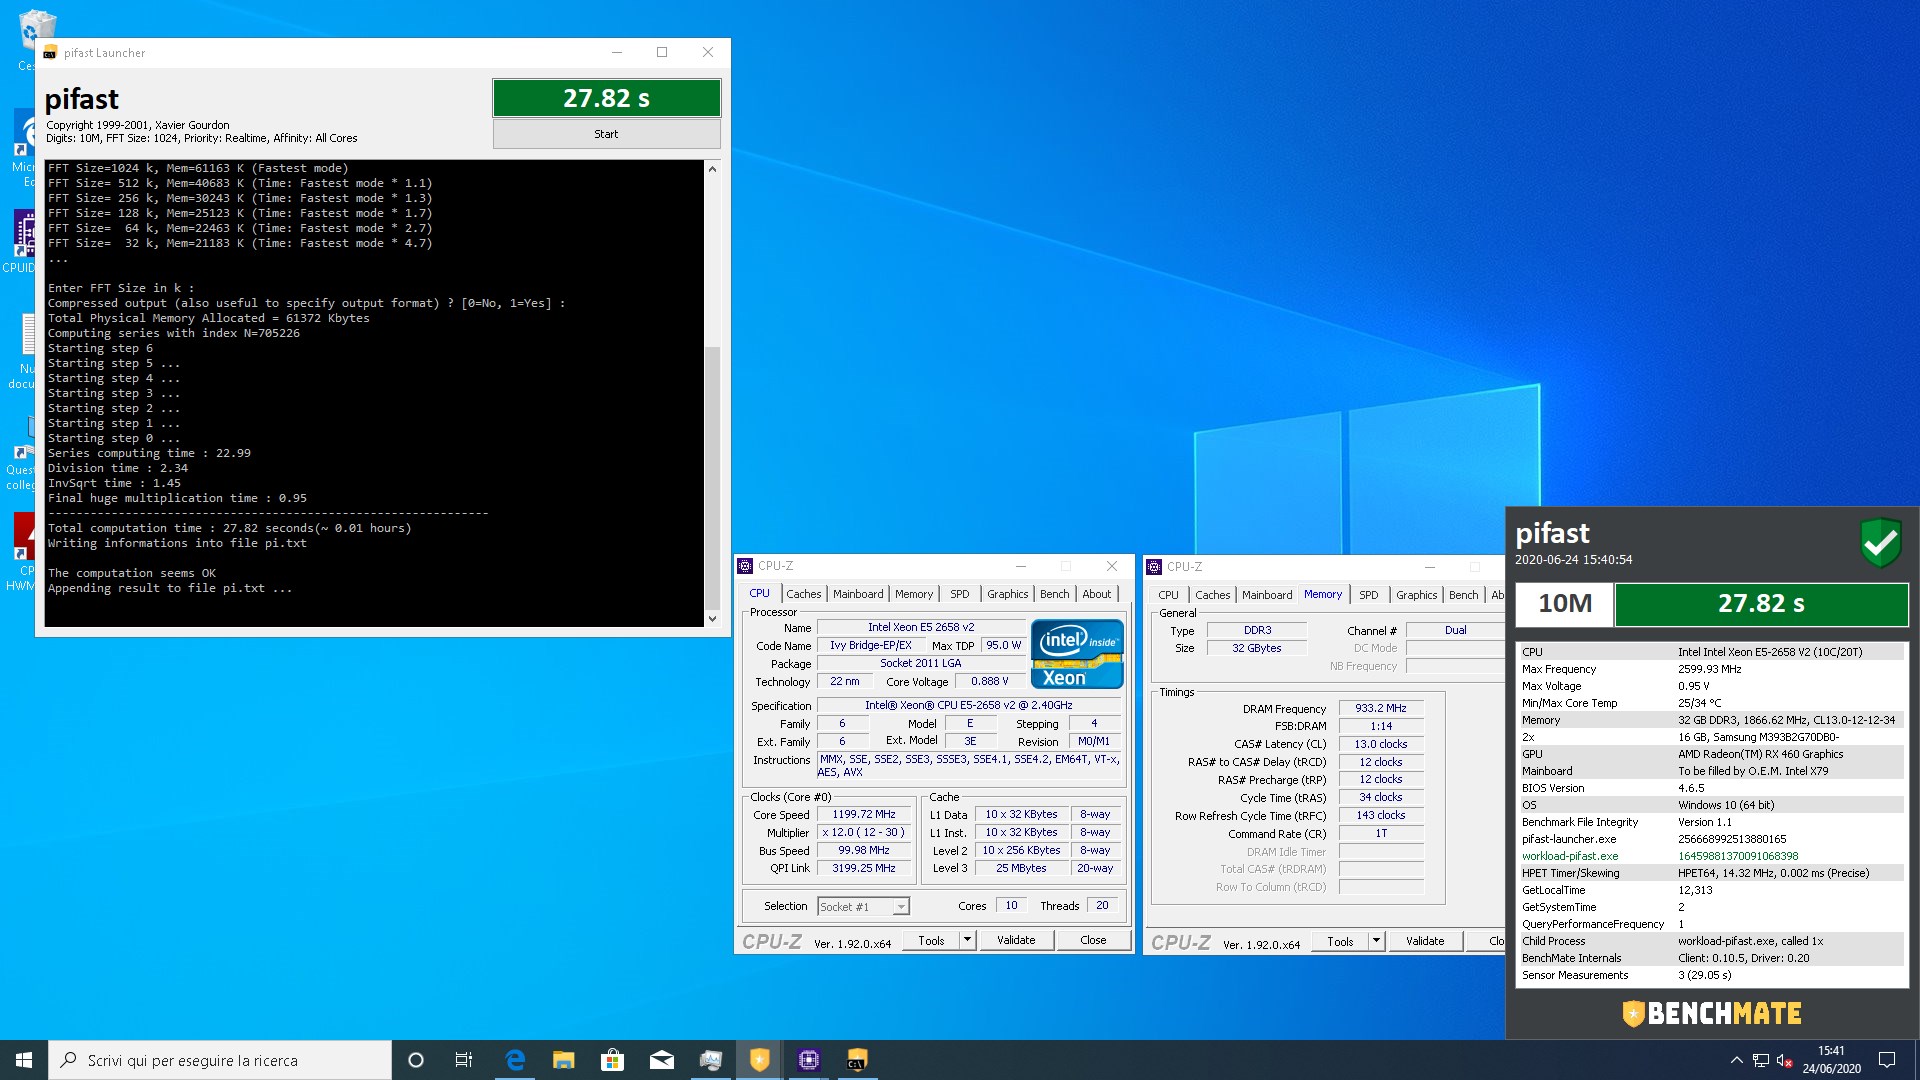Click the BenchMate logo at panel bottom

pos(1712,1014)
